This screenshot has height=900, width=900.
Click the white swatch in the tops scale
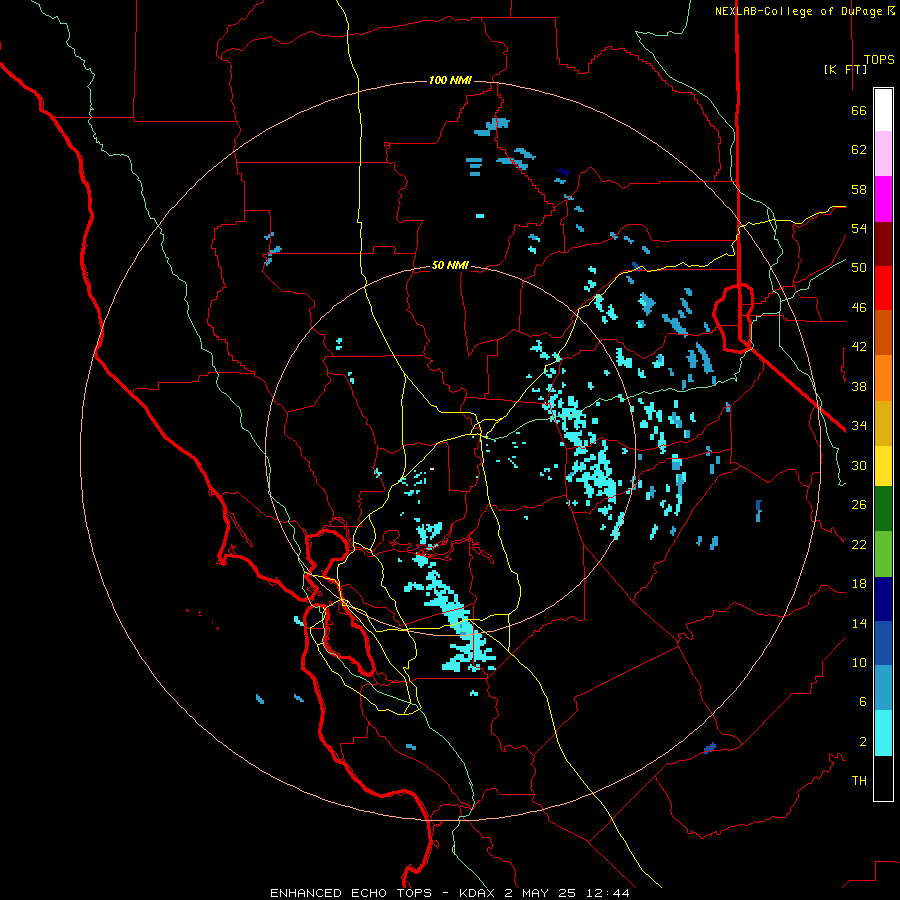(883, 110)
